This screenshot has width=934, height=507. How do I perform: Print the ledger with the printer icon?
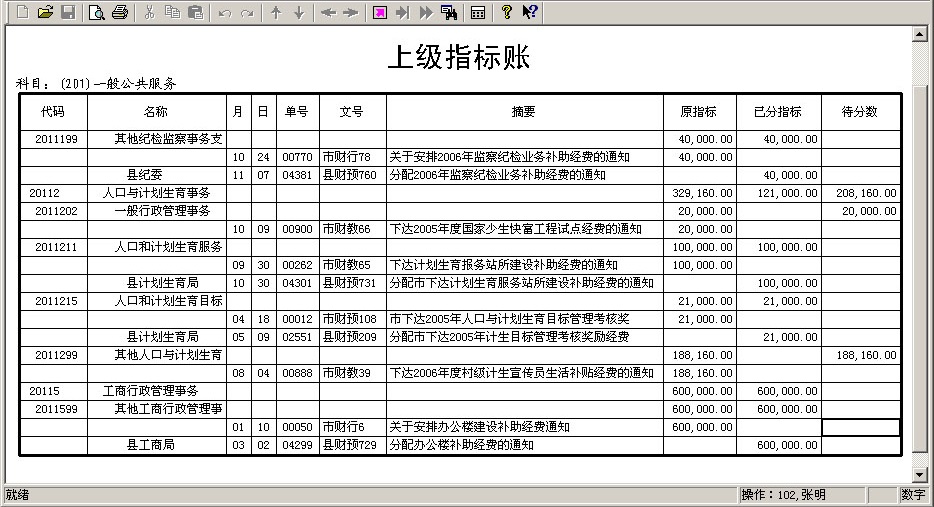tap(120, 12)
